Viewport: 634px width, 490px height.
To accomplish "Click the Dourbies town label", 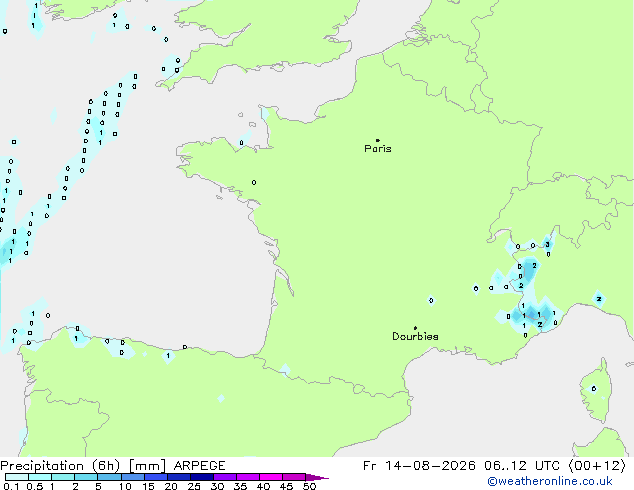I will click(x=415, y=336).
